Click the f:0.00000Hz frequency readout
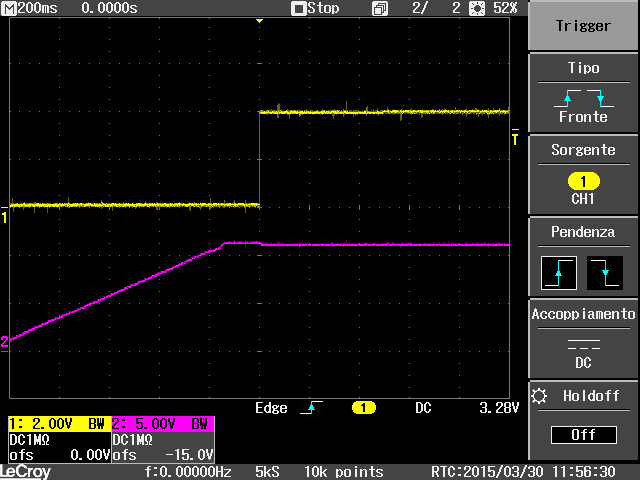The height and width of the screenshot is (480, 640). (x=188, y=472)
